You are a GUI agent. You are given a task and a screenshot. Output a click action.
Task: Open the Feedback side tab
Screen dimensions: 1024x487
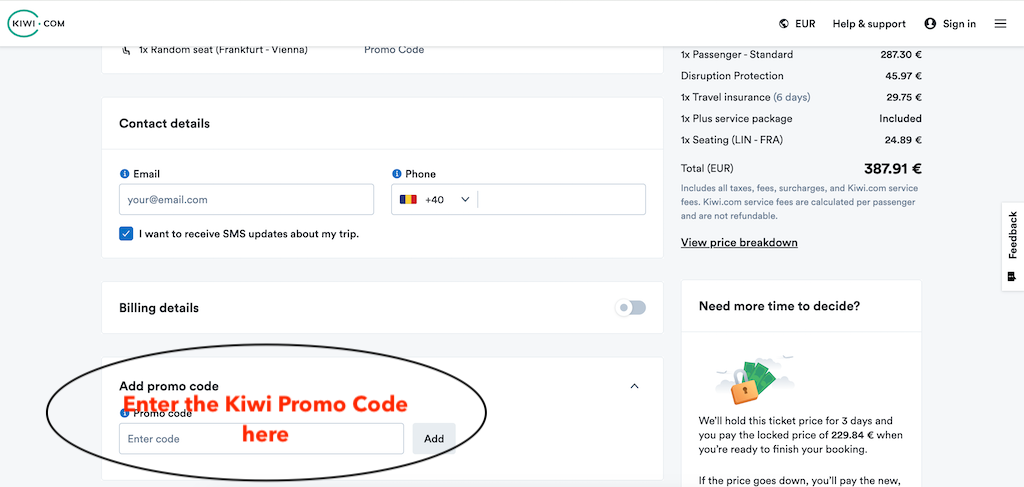1012,246
